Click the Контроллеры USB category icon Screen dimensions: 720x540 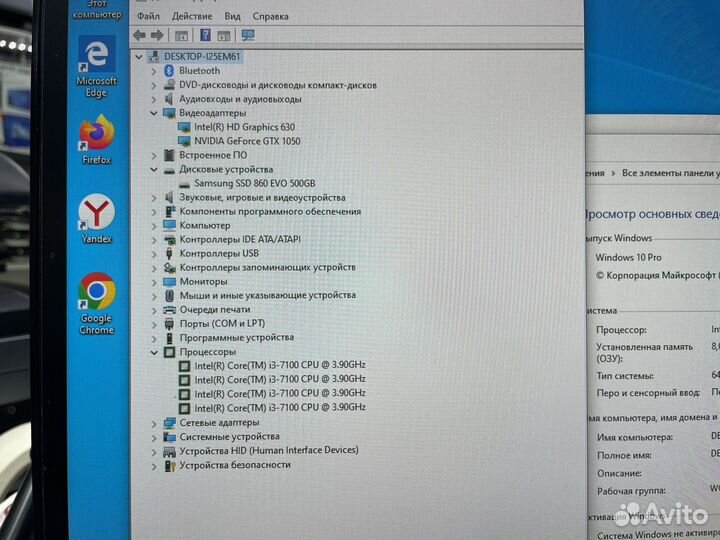tap(169, 253)
